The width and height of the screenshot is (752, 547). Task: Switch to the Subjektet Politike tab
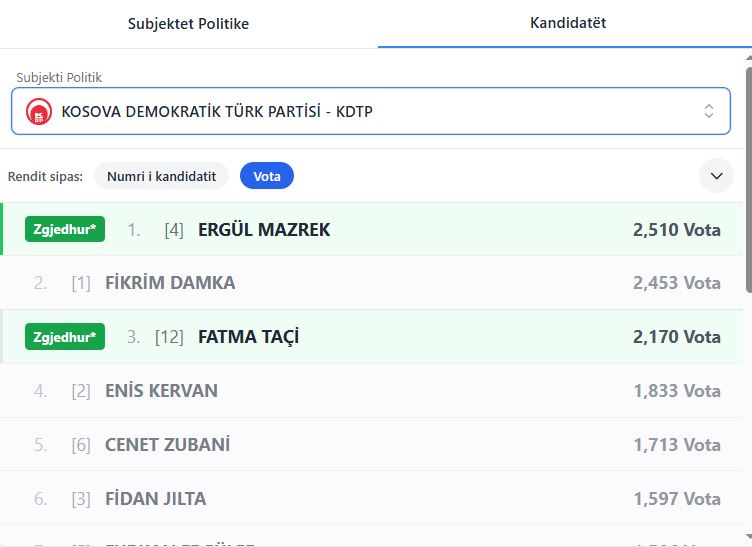[x=188, y=24]
